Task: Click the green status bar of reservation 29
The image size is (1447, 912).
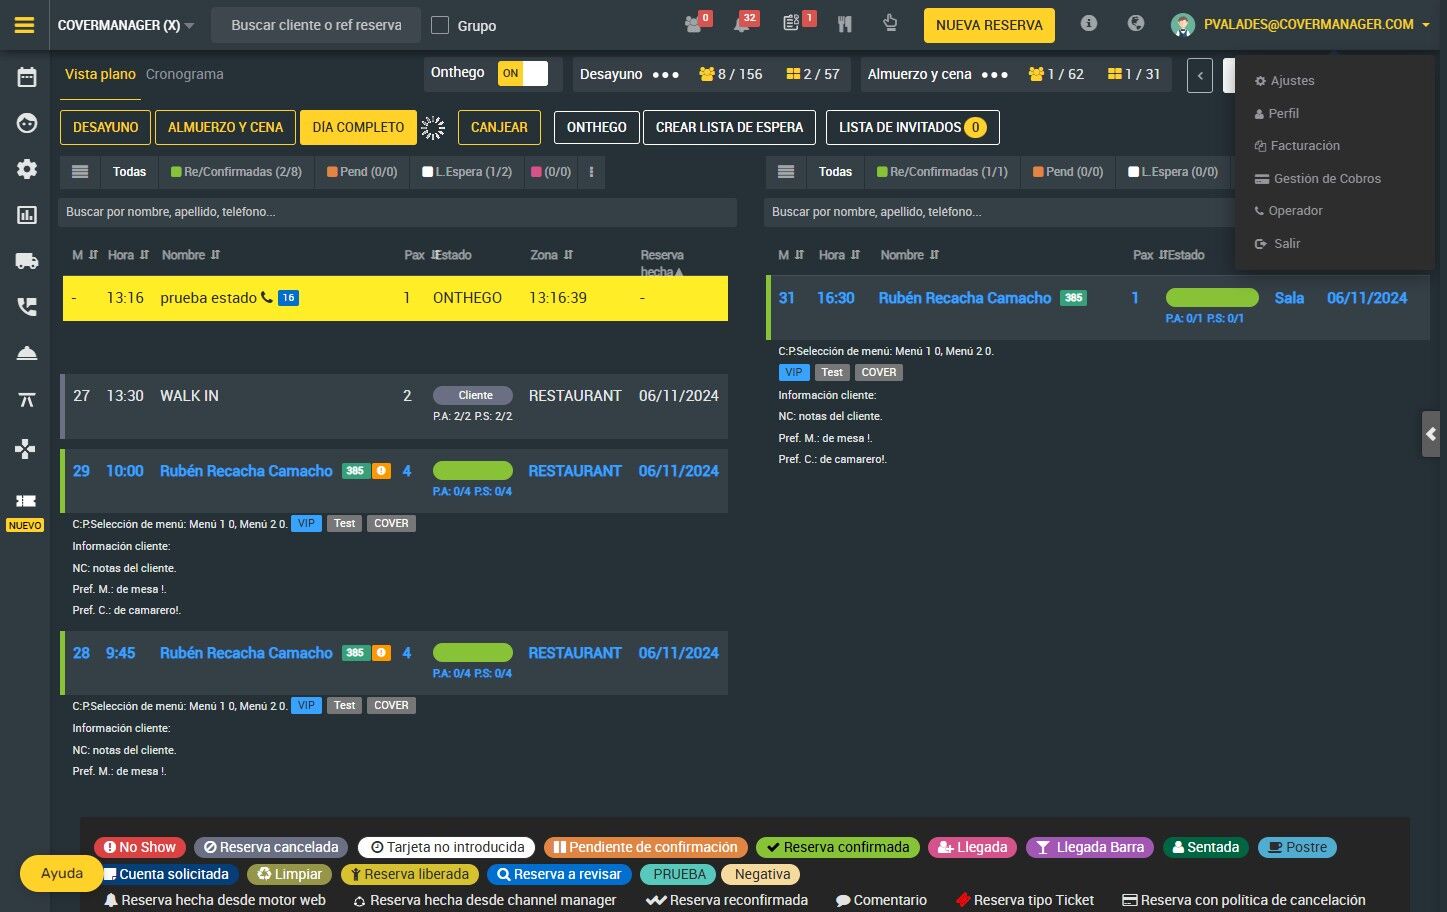Action: click(473, 471)
